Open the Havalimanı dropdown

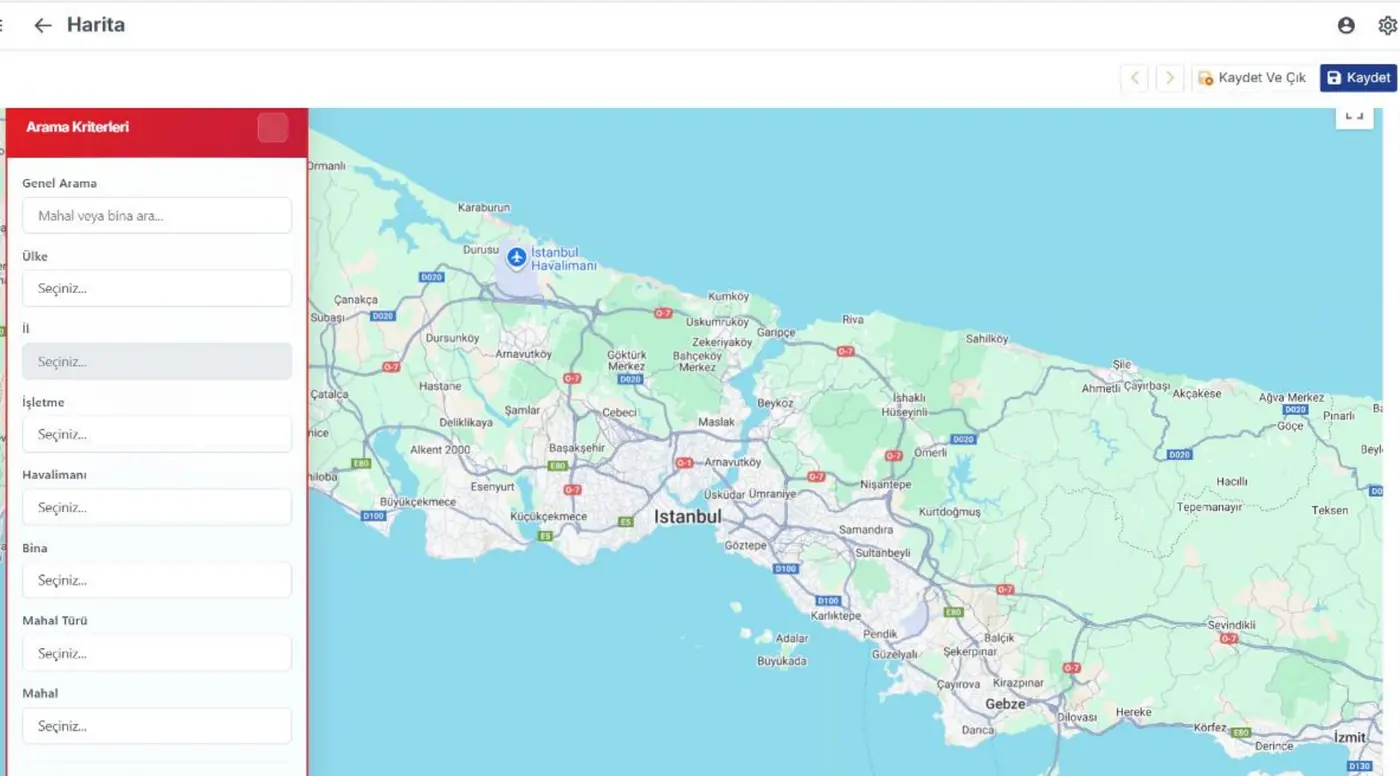point(157,507)
